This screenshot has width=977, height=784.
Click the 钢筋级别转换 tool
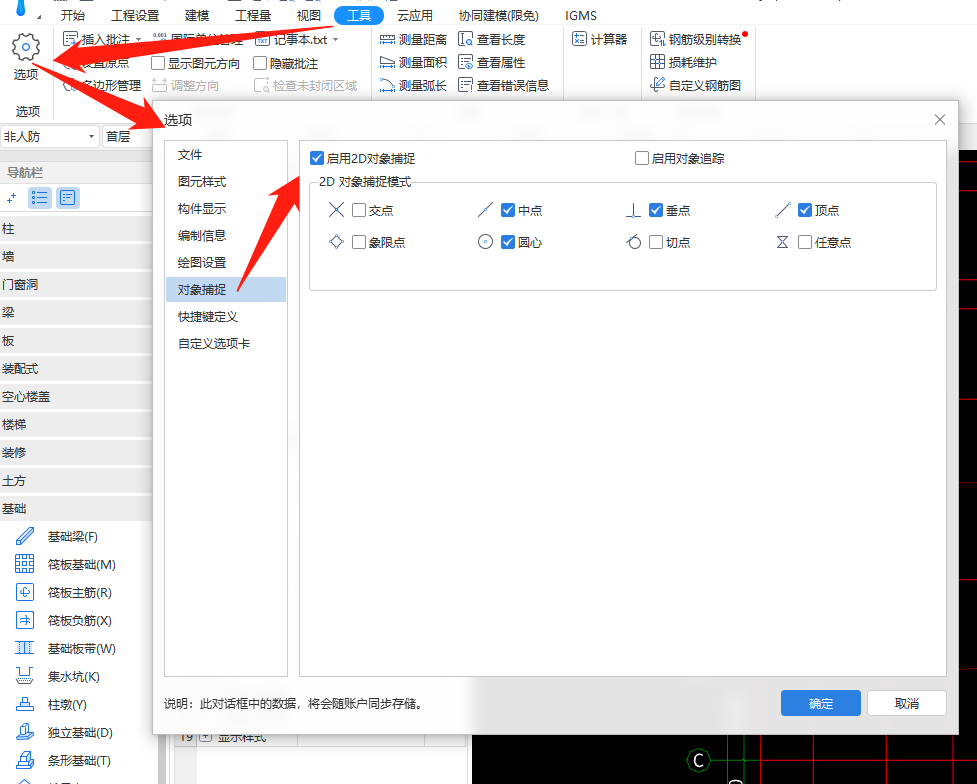tap(695, 39)
